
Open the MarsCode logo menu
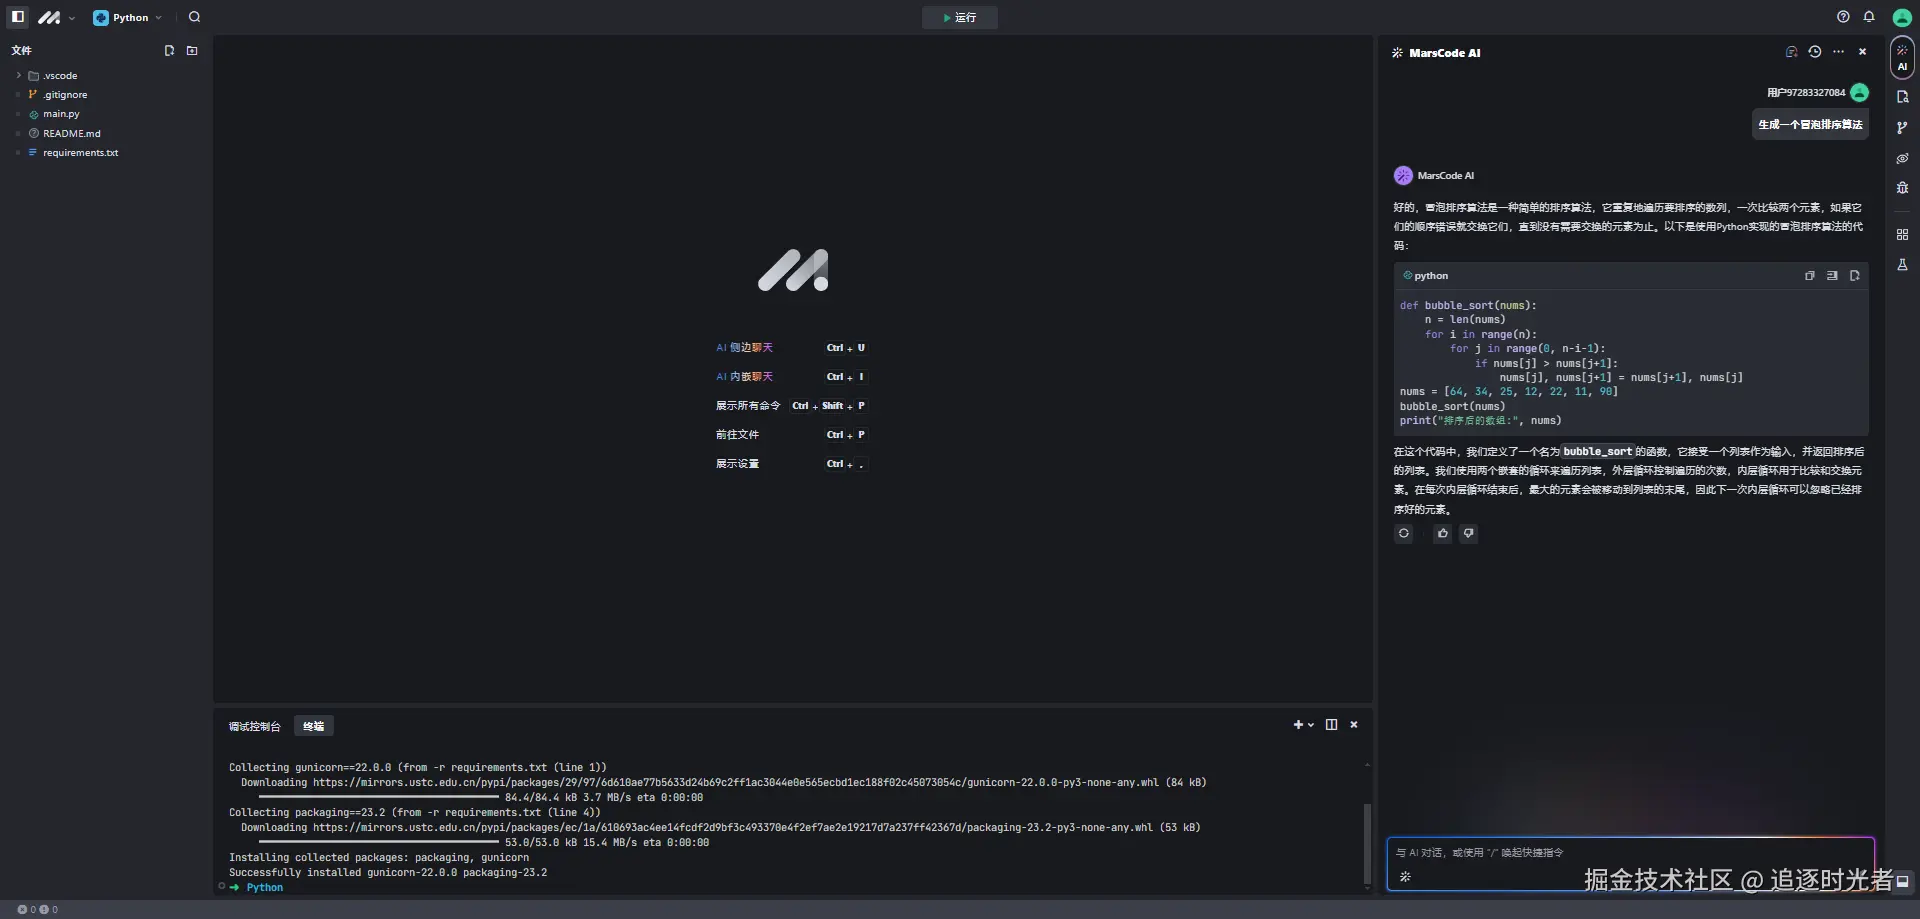tap(56, 17)
